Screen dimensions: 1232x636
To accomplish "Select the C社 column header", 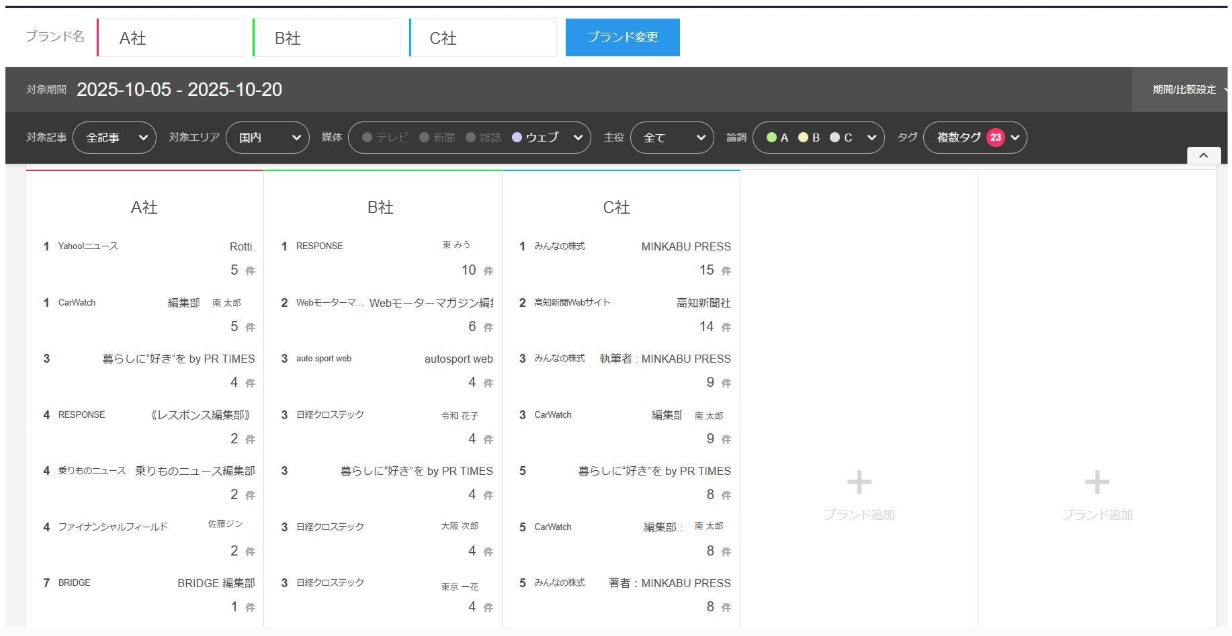I will [x=616, y=208].
